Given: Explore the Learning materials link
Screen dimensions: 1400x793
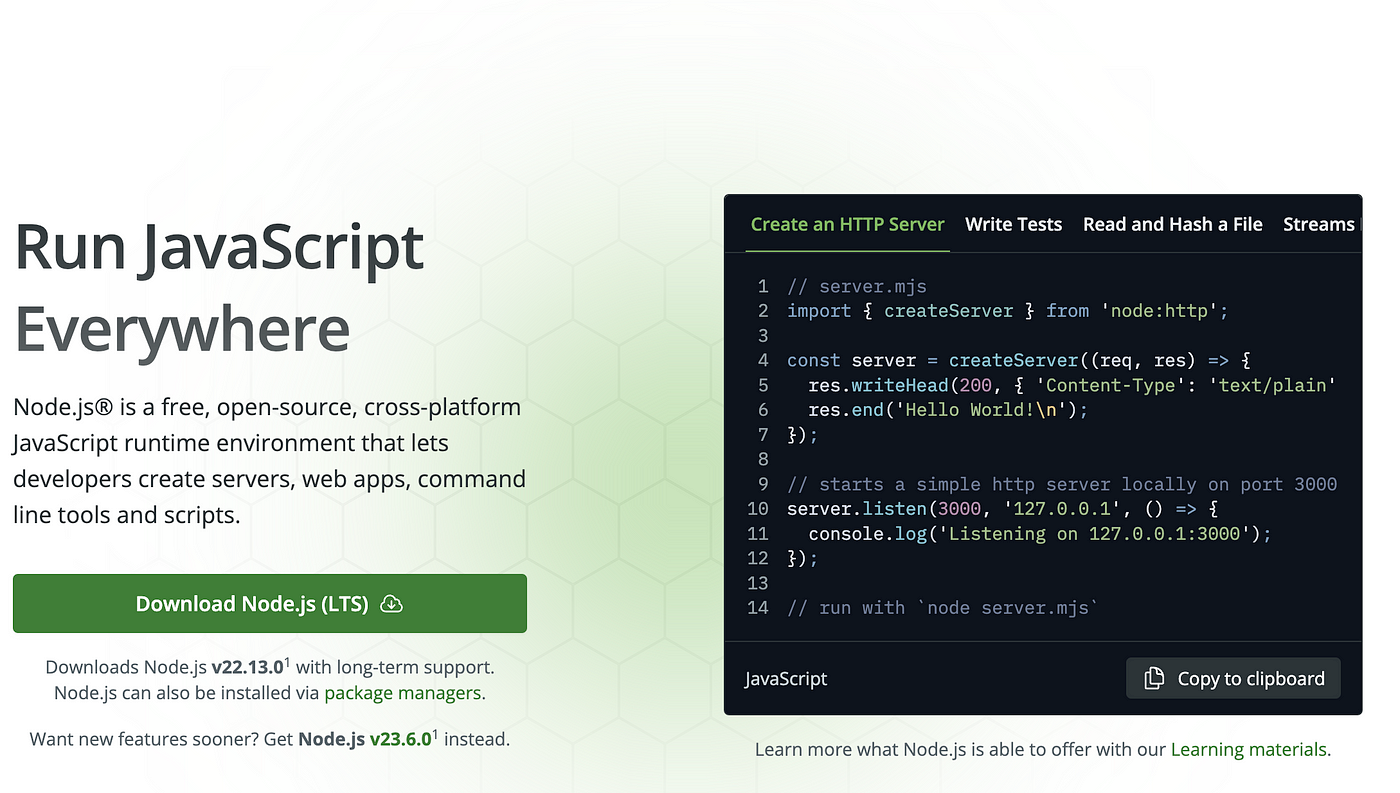Looking at the screenshot, I should pyautogui.click(x=1247, y=748).
